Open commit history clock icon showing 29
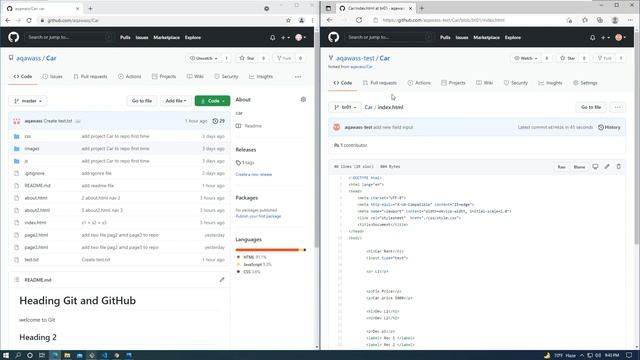Viewport: 640px width, 360px height. click(x=219, y=121)
